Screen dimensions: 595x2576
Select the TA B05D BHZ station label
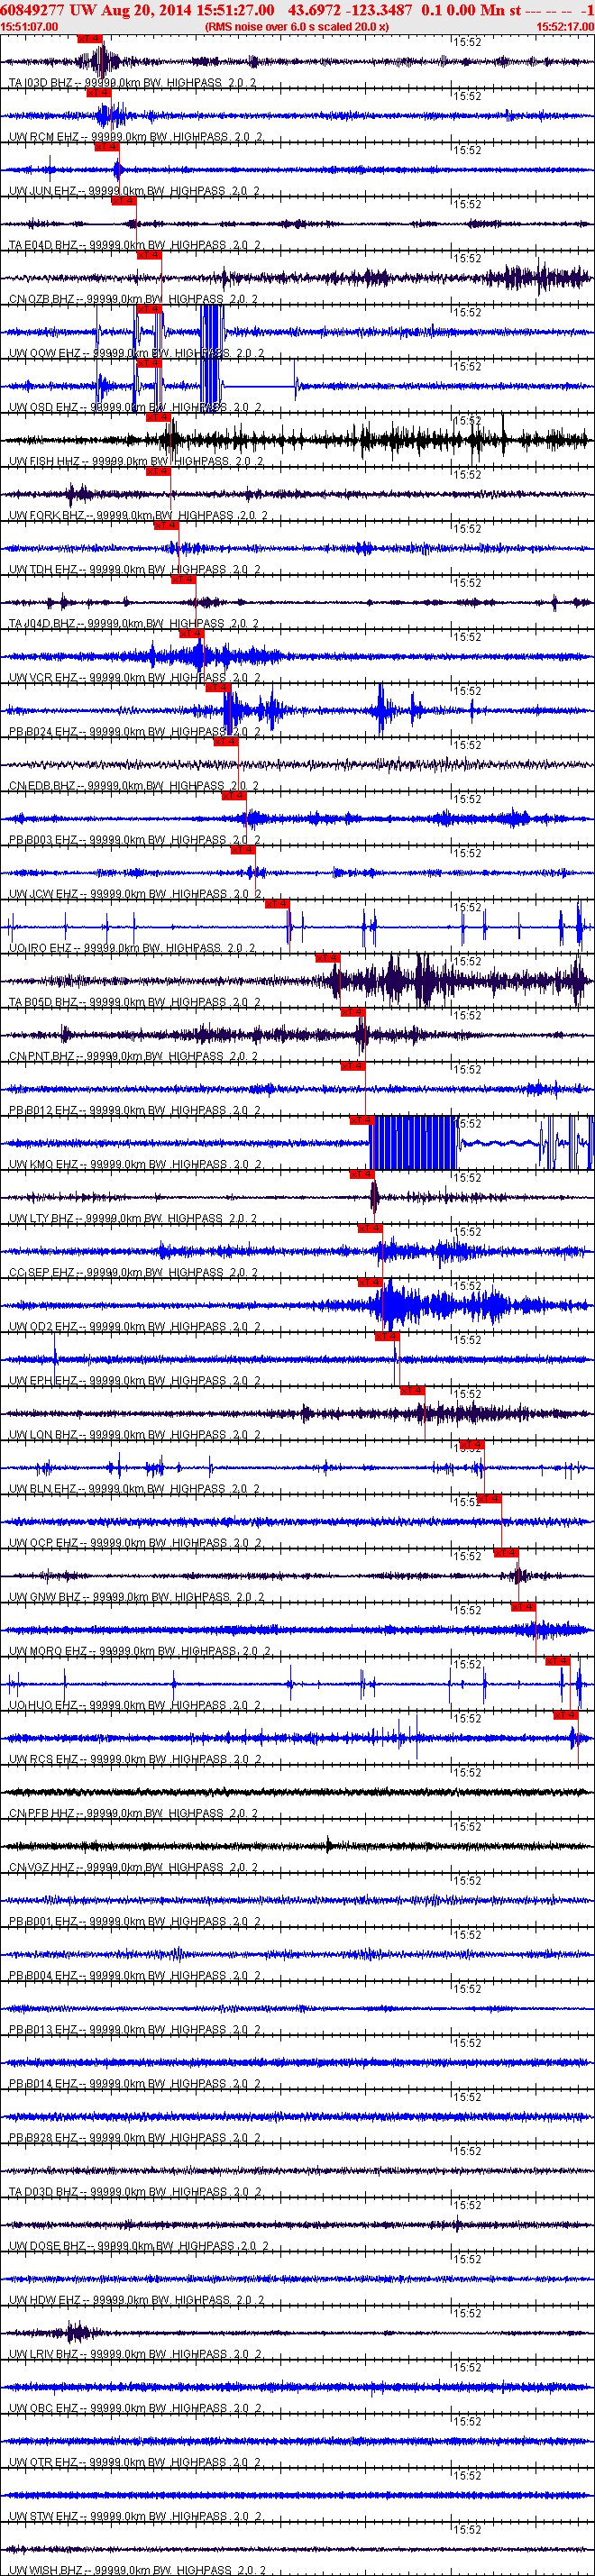click(134, 1001)
